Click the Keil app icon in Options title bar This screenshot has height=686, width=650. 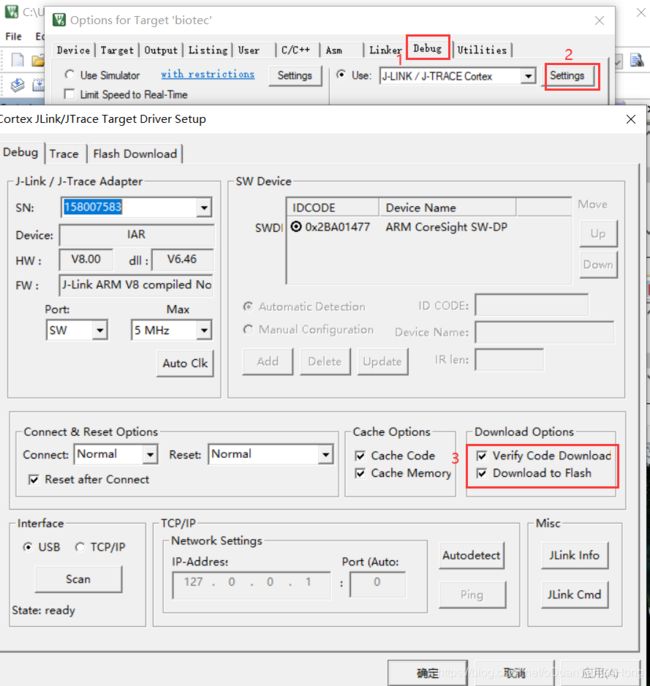point(59,20)
